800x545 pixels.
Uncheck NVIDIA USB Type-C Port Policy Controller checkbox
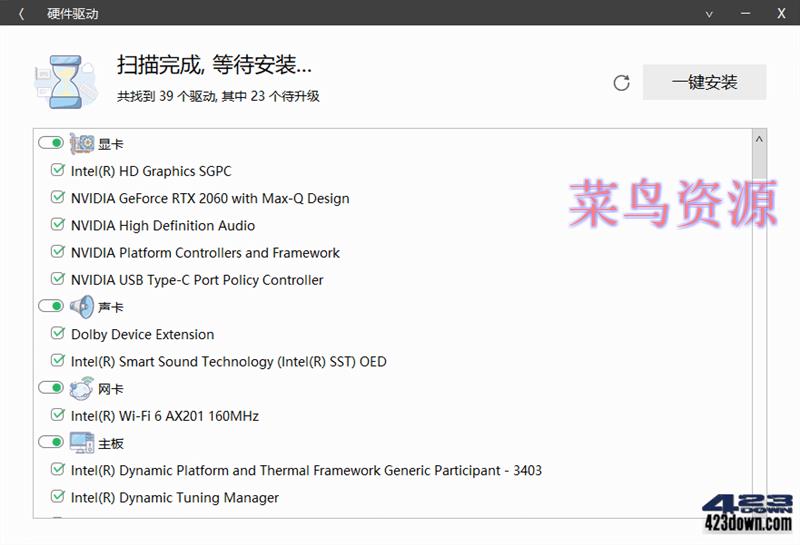tap(58, 279)
